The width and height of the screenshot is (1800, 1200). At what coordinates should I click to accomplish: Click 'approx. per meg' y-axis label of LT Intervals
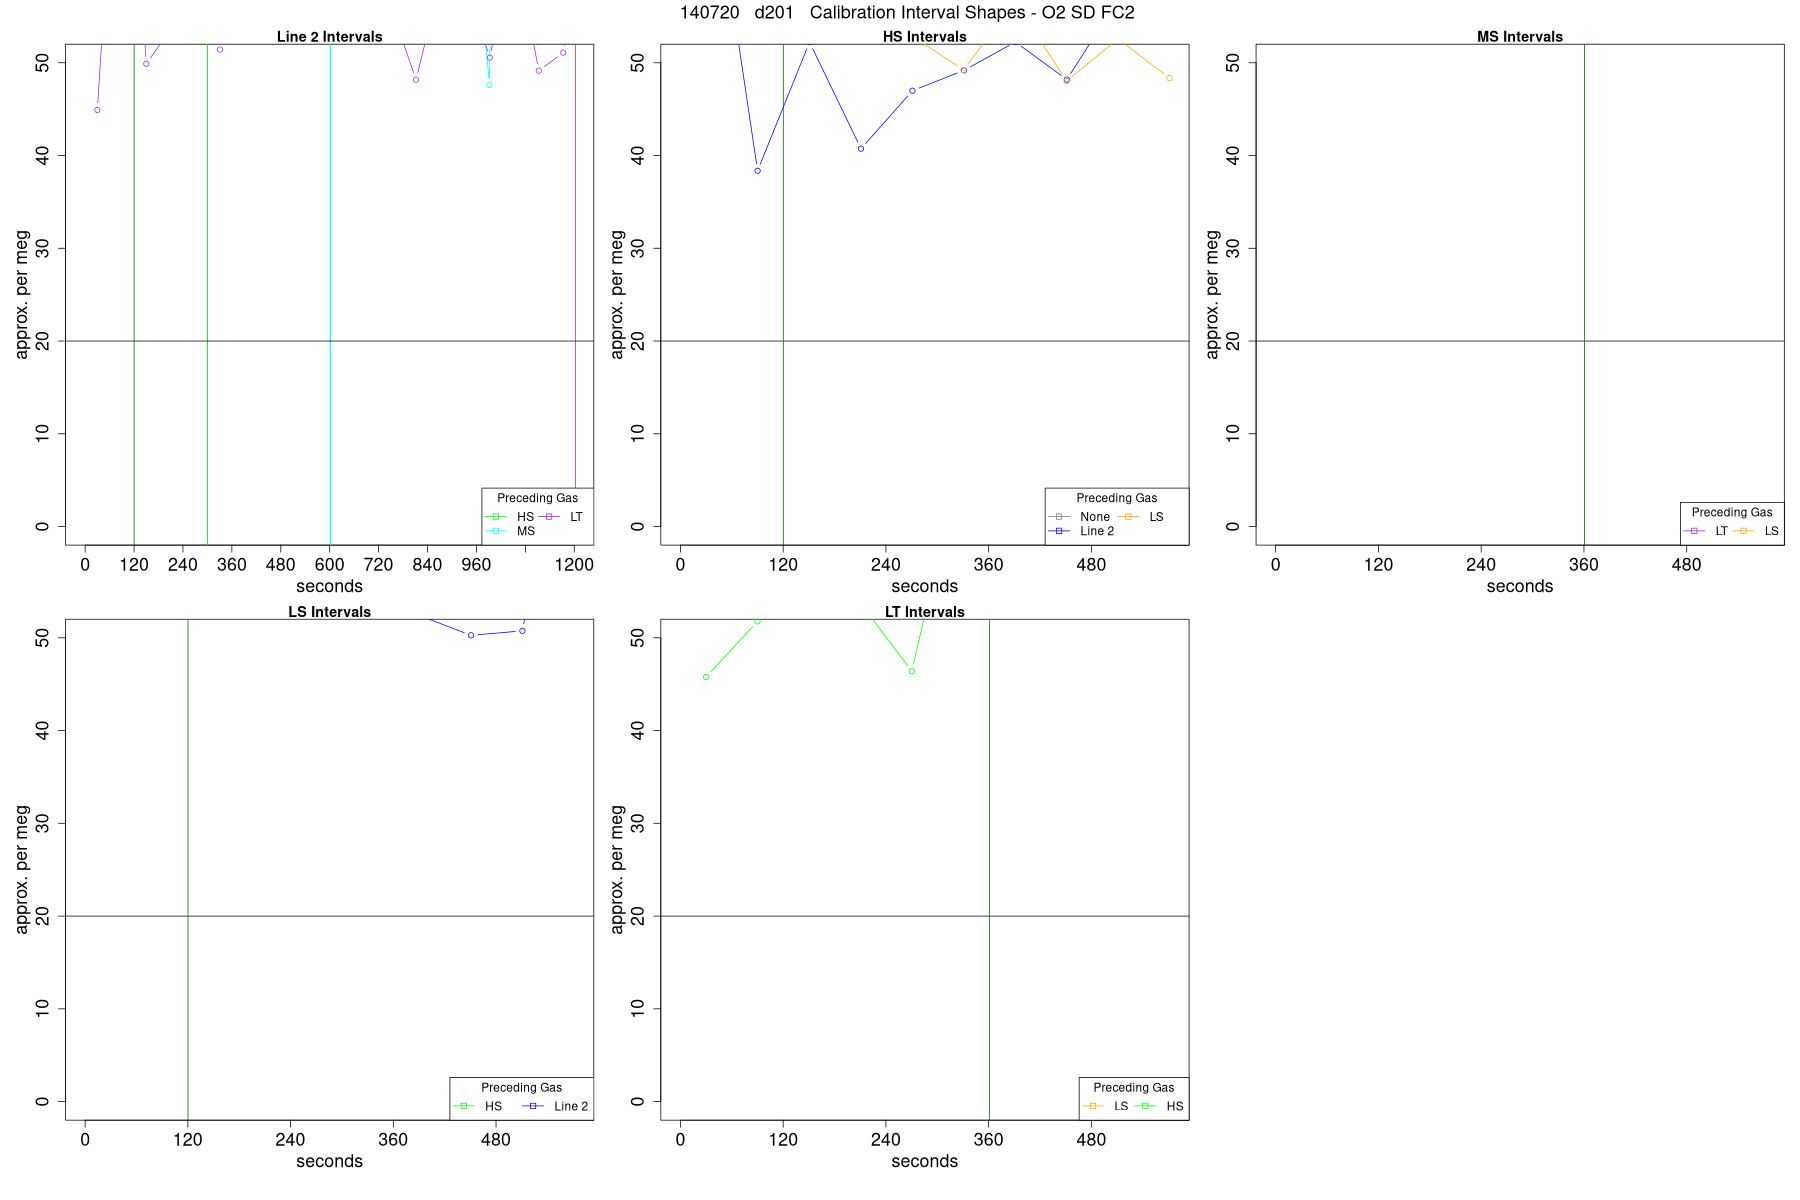(x=617, y=869)
